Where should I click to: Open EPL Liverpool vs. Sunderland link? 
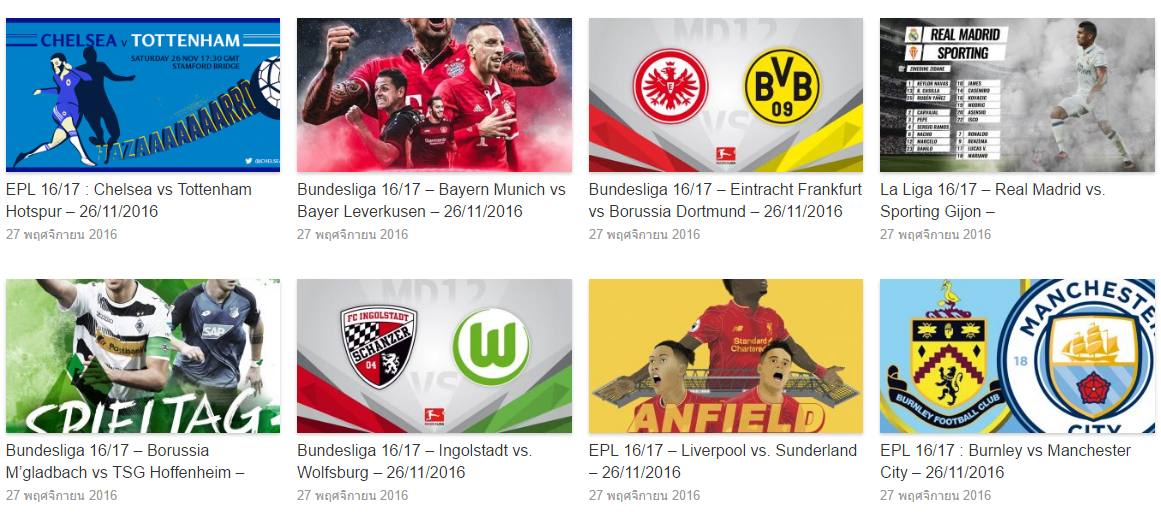coord(723,461)
